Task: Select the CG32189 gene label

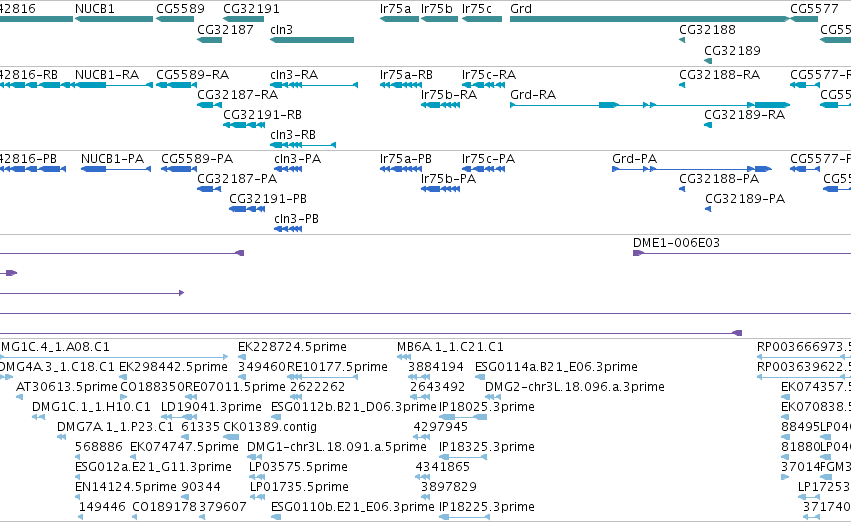Action: coord(732,50)
